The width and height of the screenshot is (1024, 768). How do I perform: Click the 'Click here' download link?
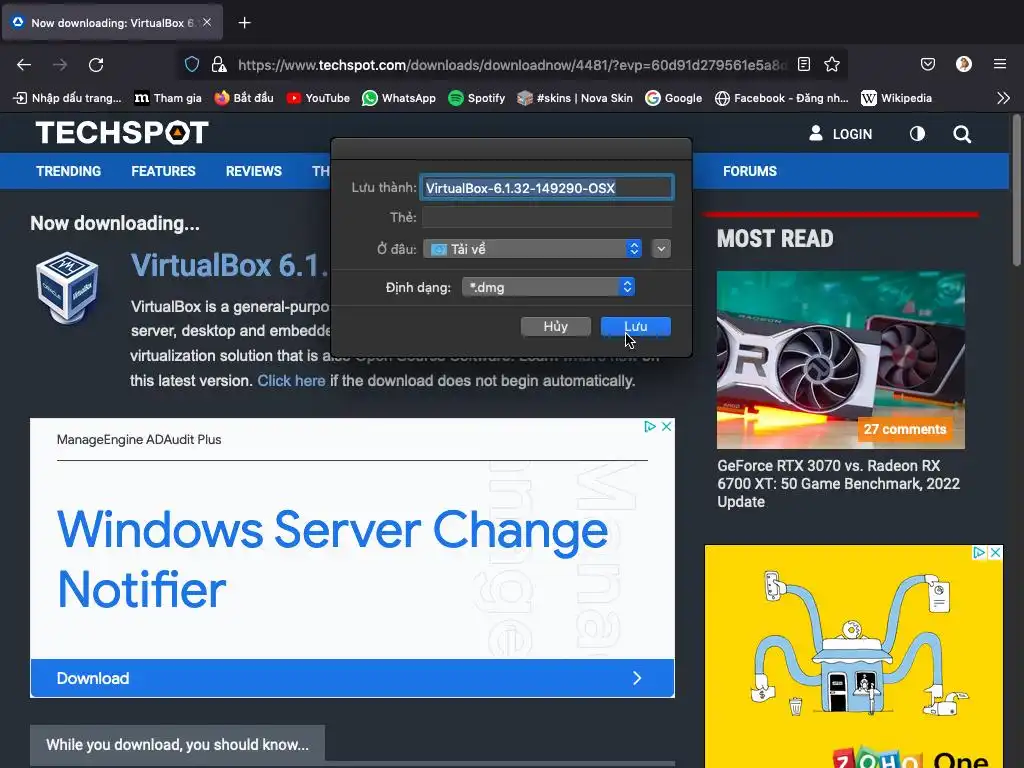click(291, 381)
